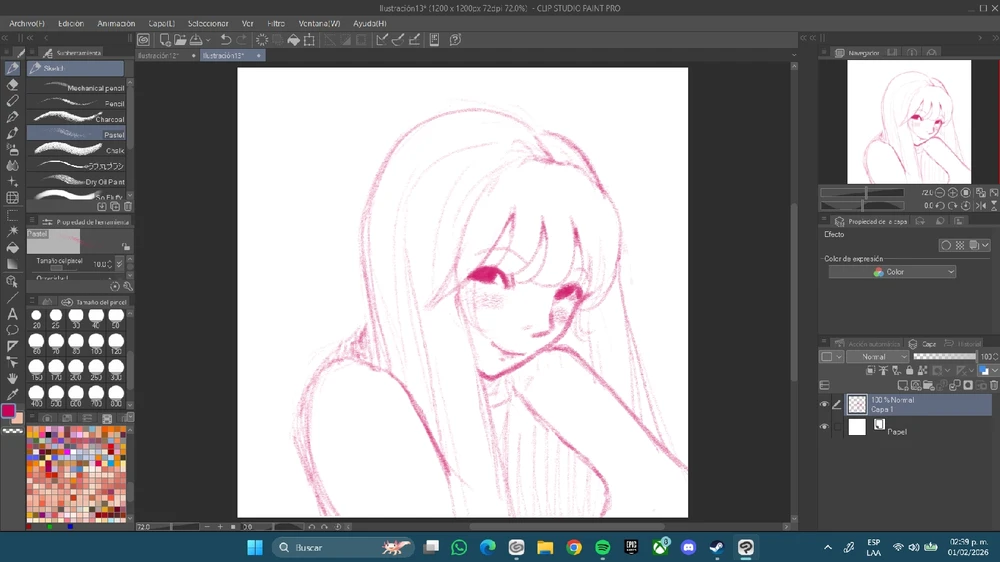Toggle tool property lock icon beside Pastel preview
This screenshot has width=1000, height=562.
click(x=126, y=246)
